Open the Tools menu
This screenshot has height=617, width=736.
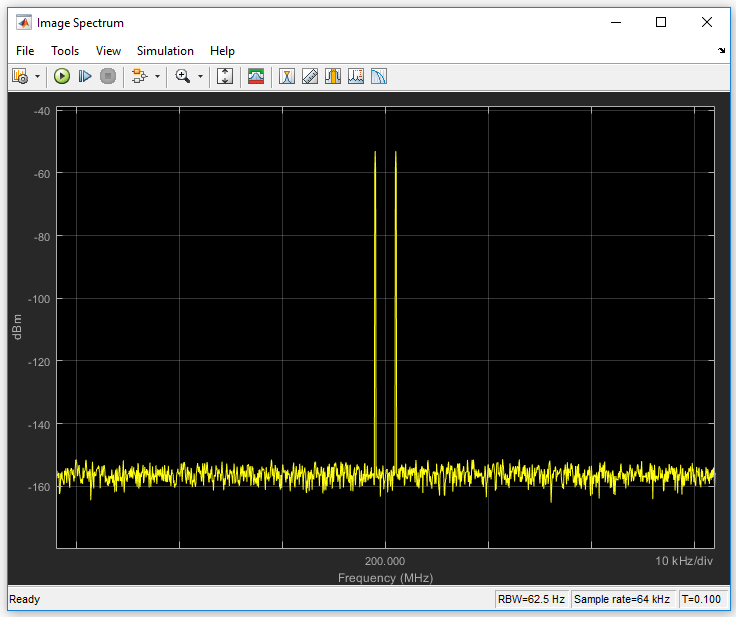(x=65, y=51)
